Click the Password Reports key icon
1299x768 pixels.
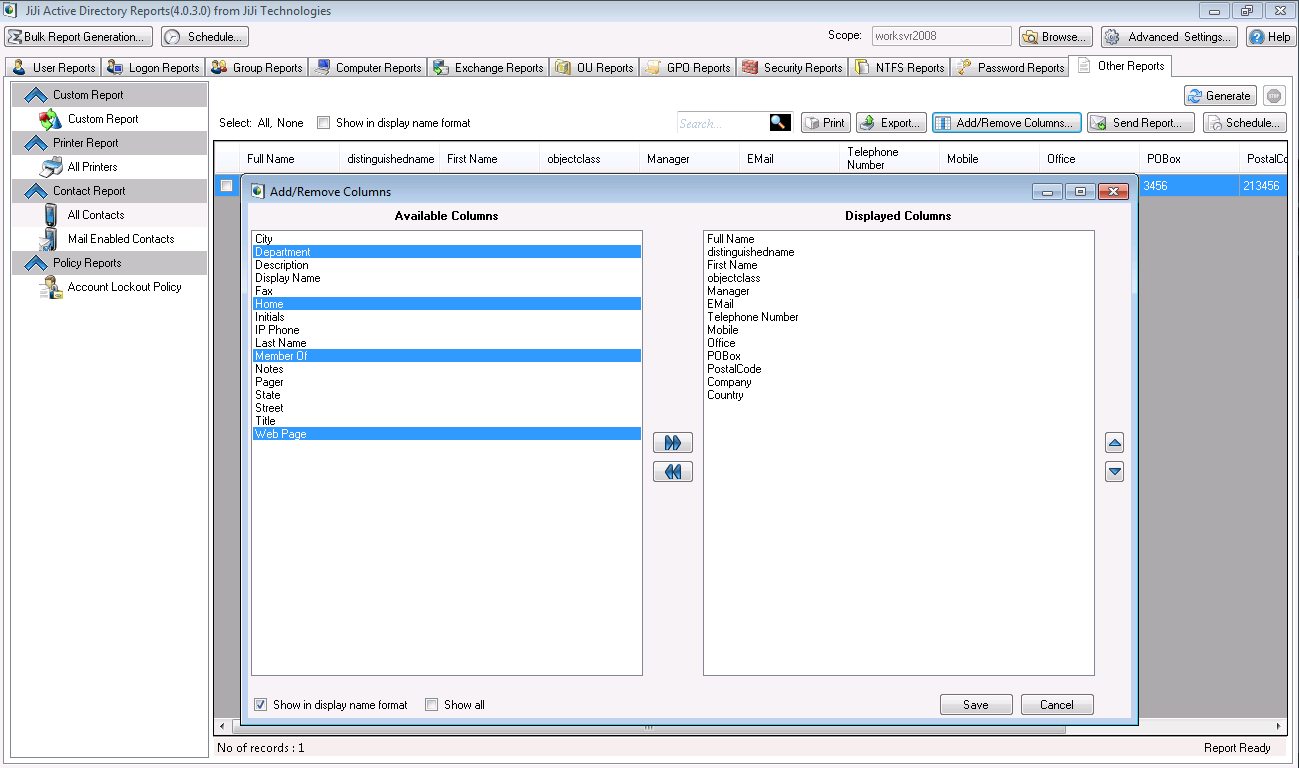pos(964,68)
